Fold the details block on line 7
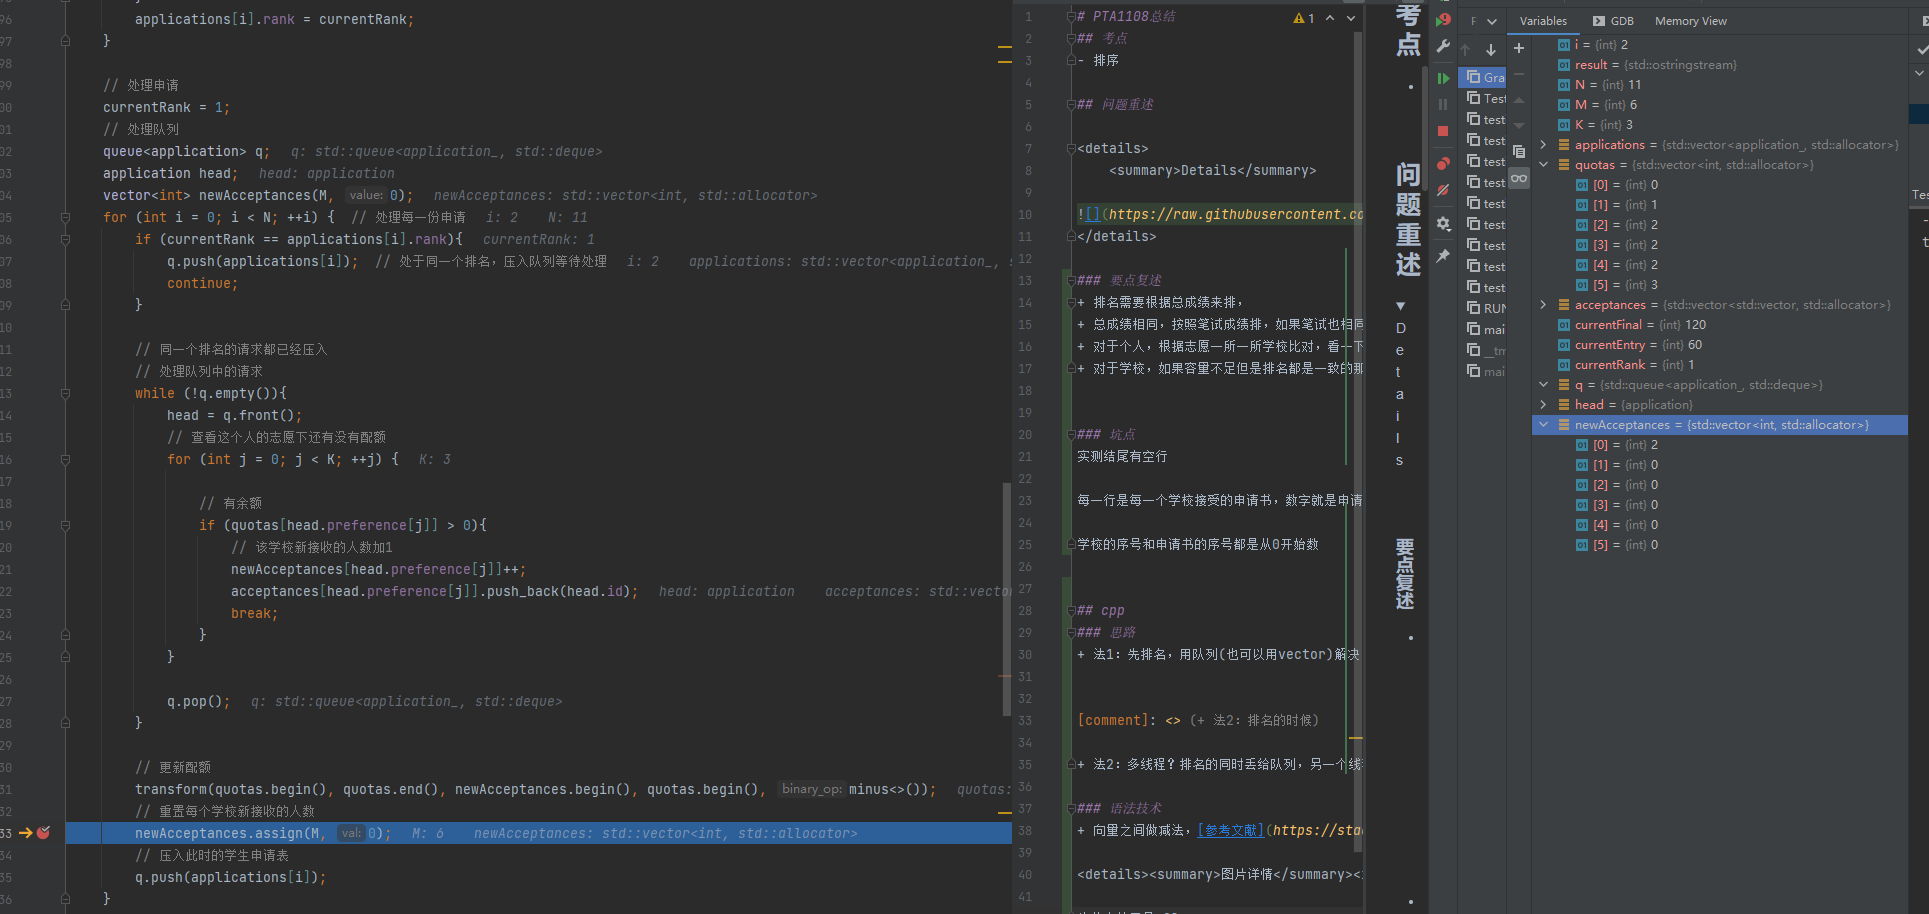 1070,149
